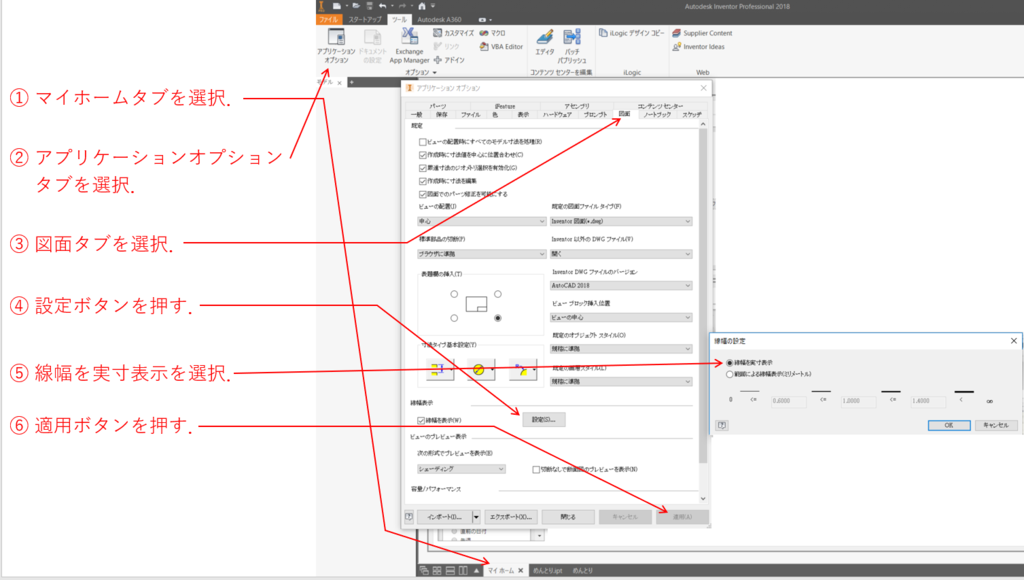Open the non-Inventor DWG file dropdown
This screenshot has height=580, width=1024.
tap(621, 254)
